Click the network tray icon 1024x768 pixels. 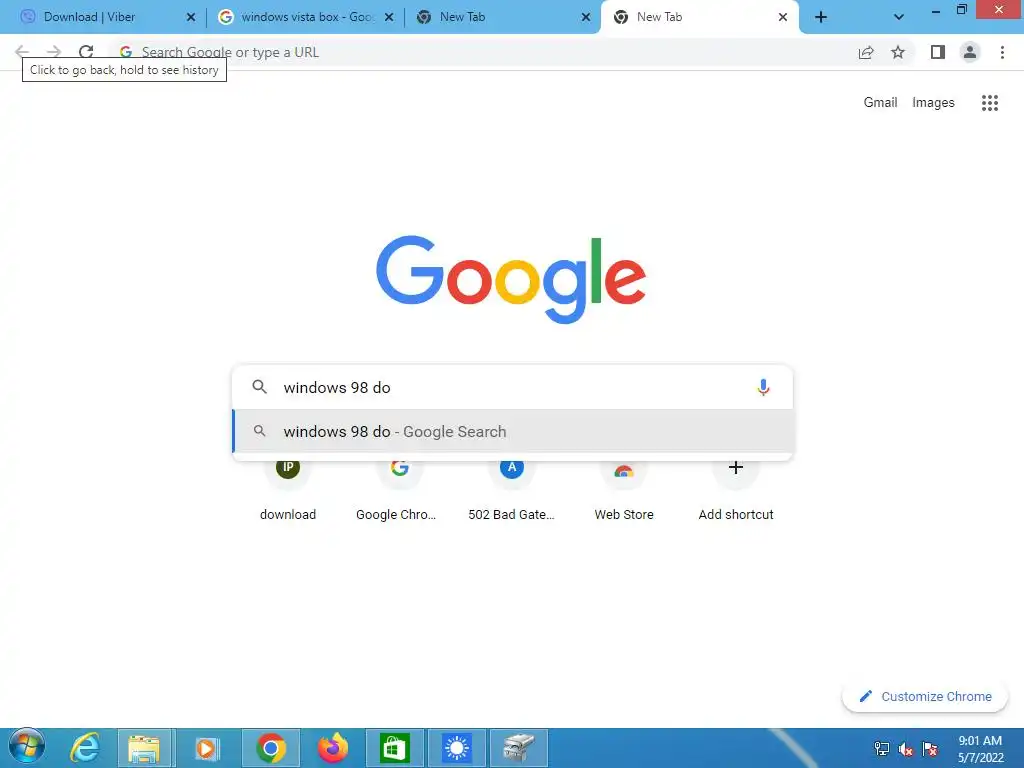[882, 749]
